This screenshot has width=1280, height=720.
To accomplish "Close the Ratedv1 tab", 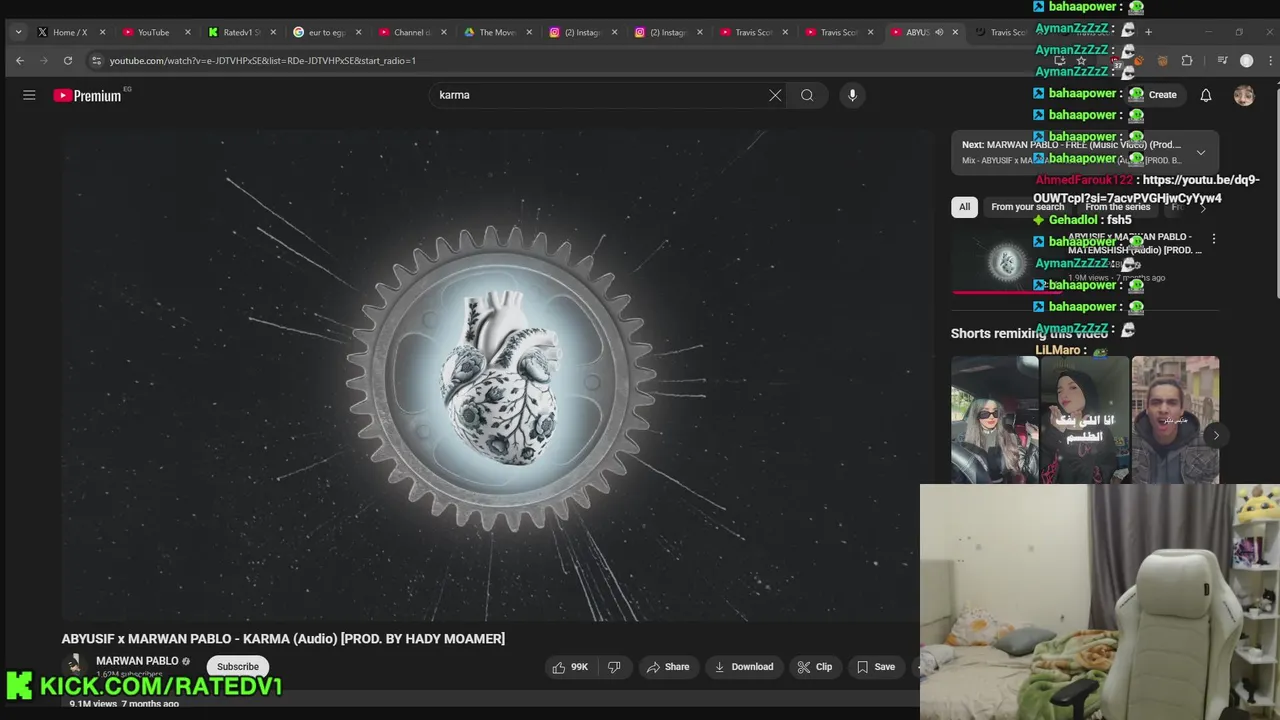I will point(273,32).
